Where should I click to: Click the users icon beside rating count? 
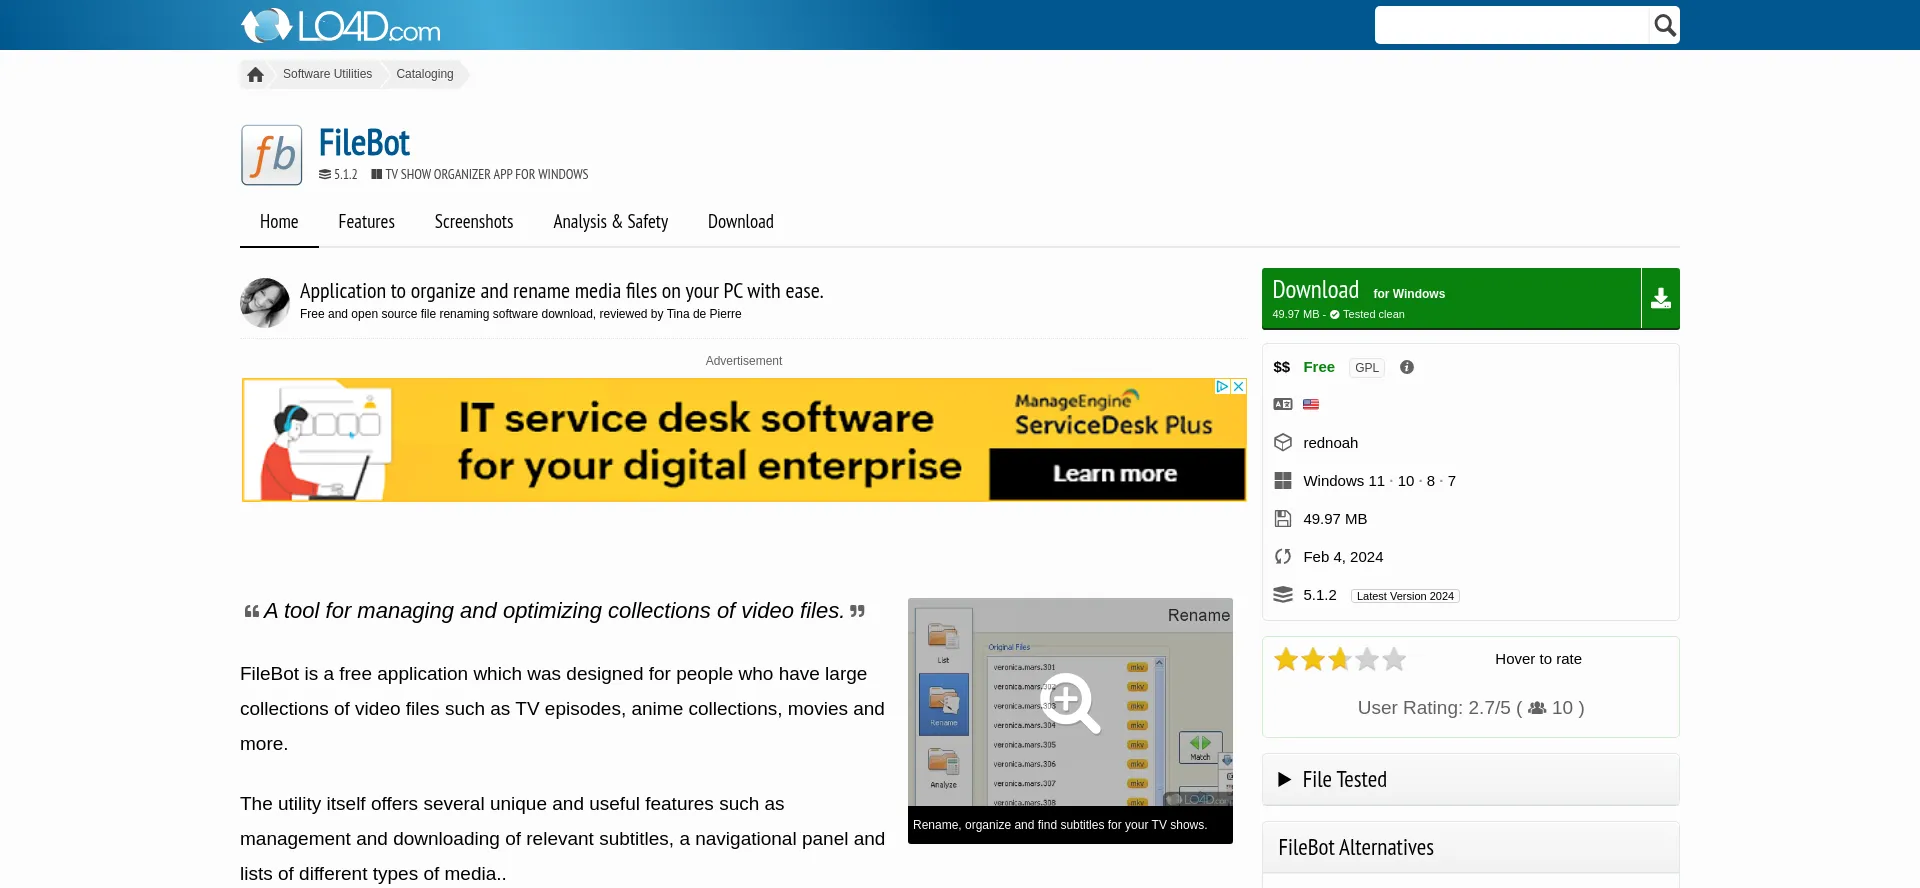[1537, 708]
